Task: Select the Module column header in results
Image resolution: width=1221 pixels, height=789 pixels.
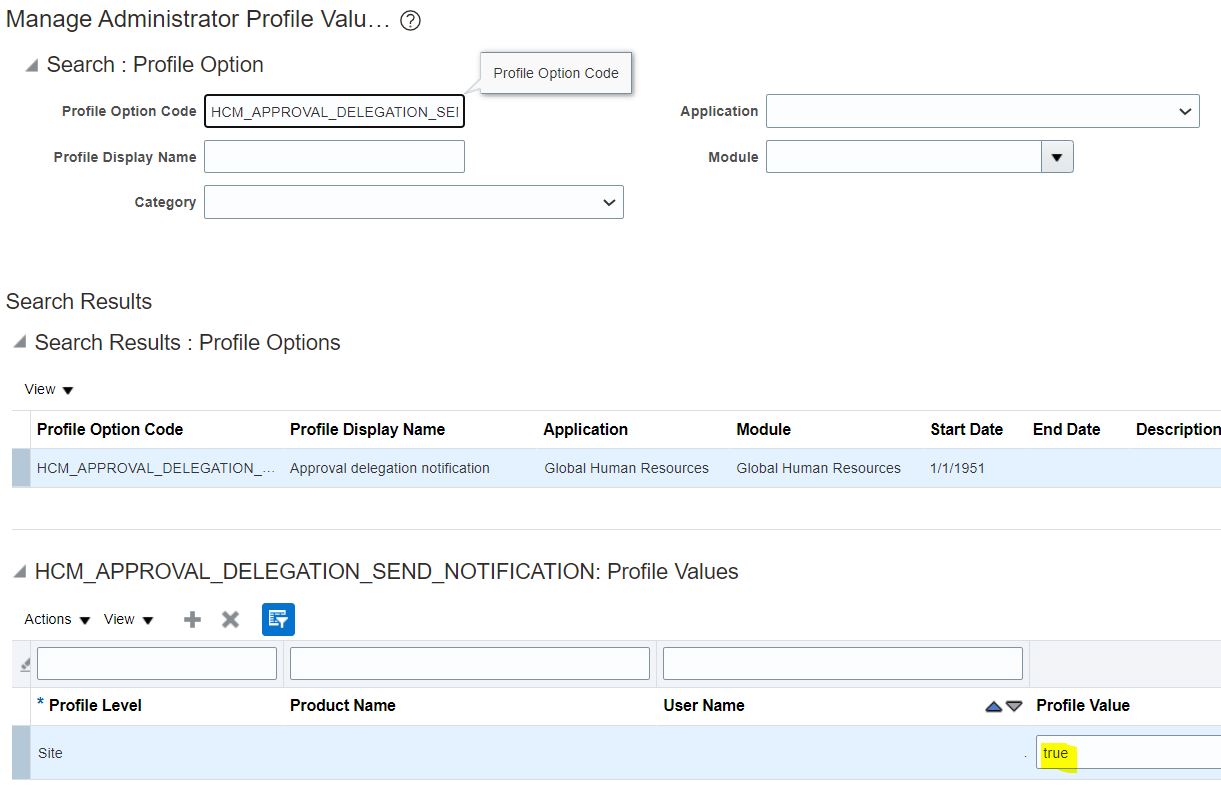Action: 763,430
